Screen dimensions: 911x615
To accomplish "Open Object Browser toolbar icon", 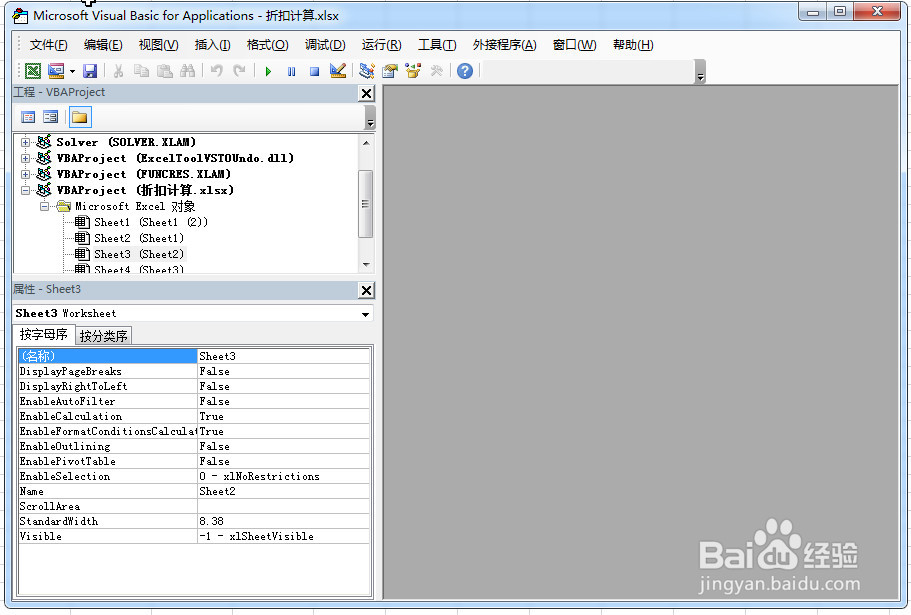I will click(x=413, y=71).
